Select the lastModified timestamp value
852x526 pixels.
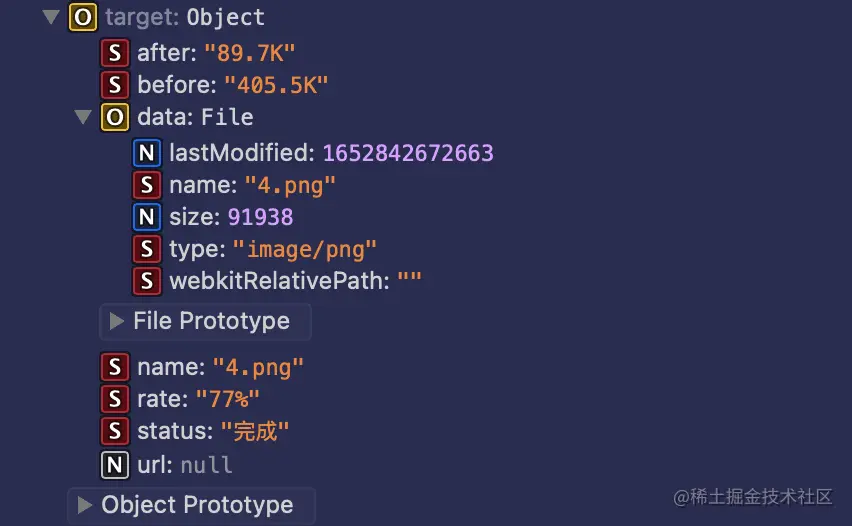click(406, 153)
